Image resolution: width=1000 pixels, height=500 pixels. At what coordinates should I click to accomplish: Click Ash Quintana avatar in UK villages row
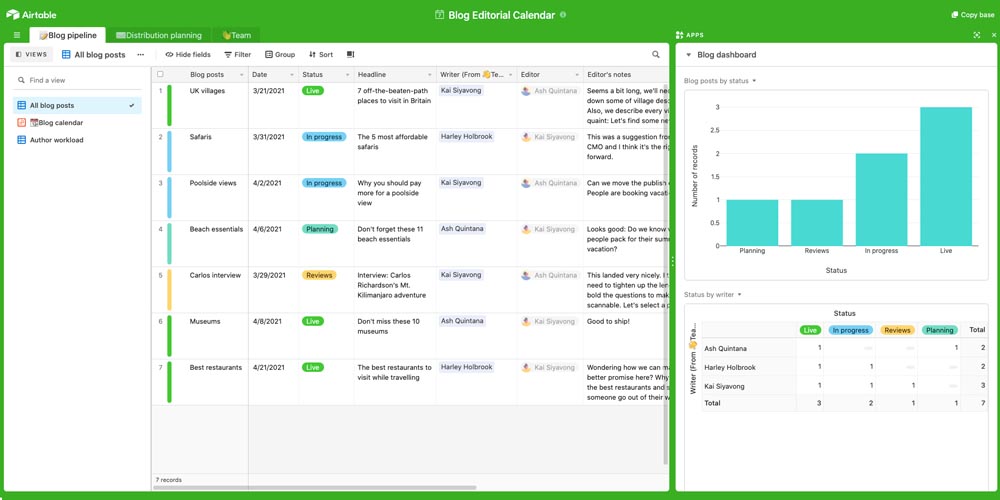pyautogui.click(x=526, y=91)
